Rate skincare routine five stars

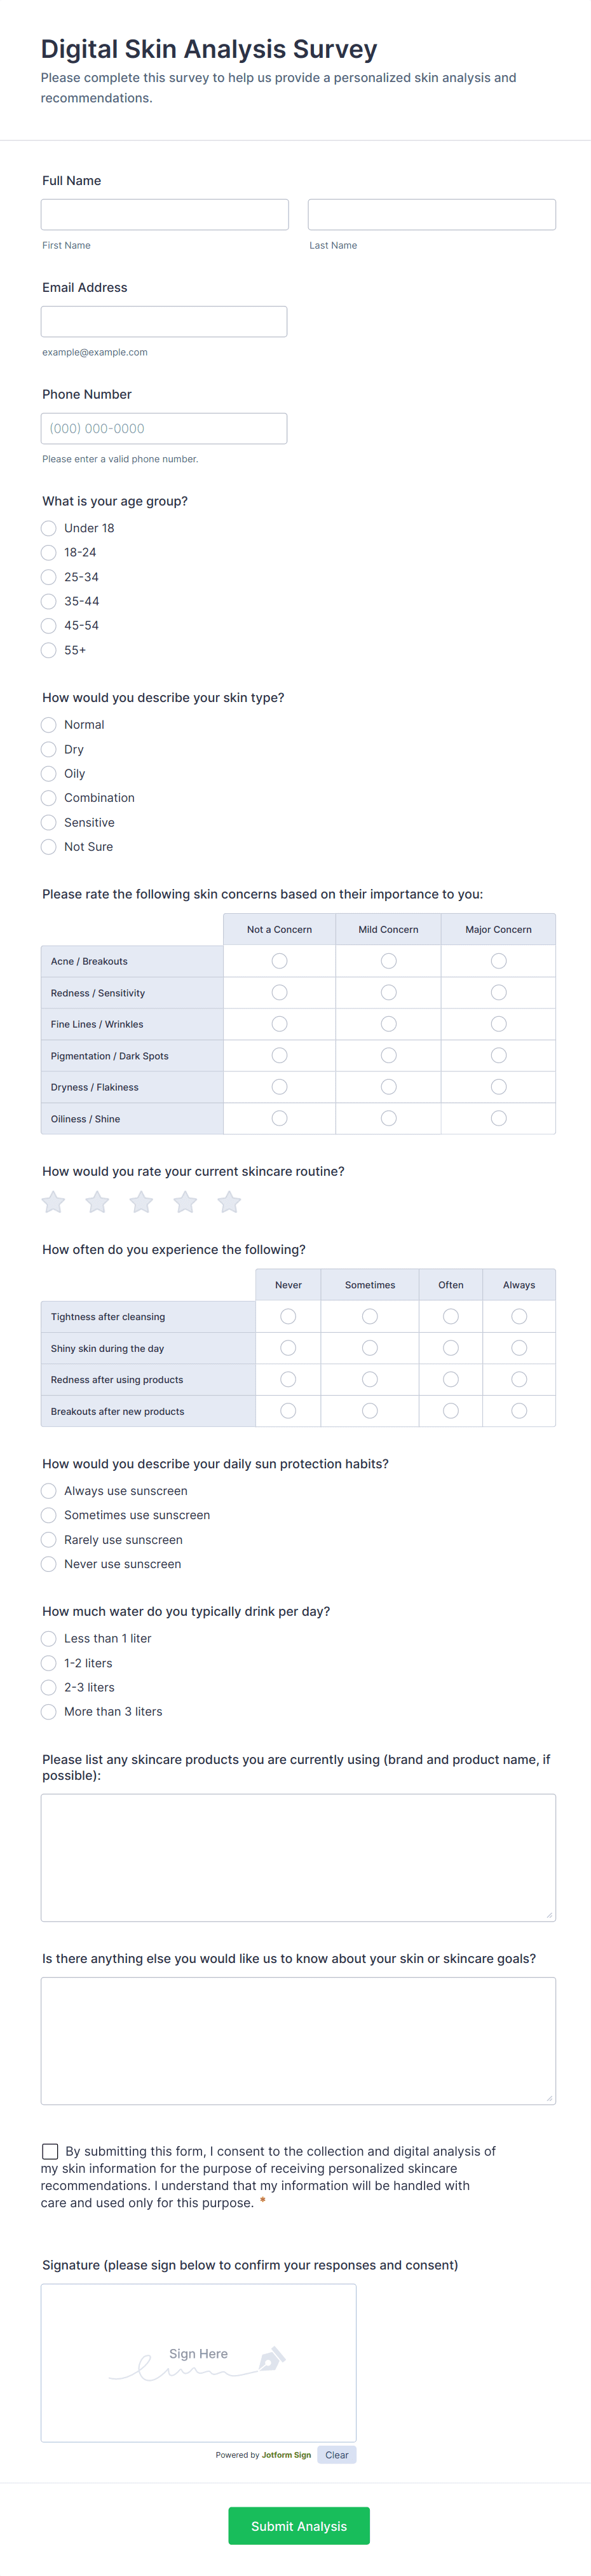click(229, 1202)
